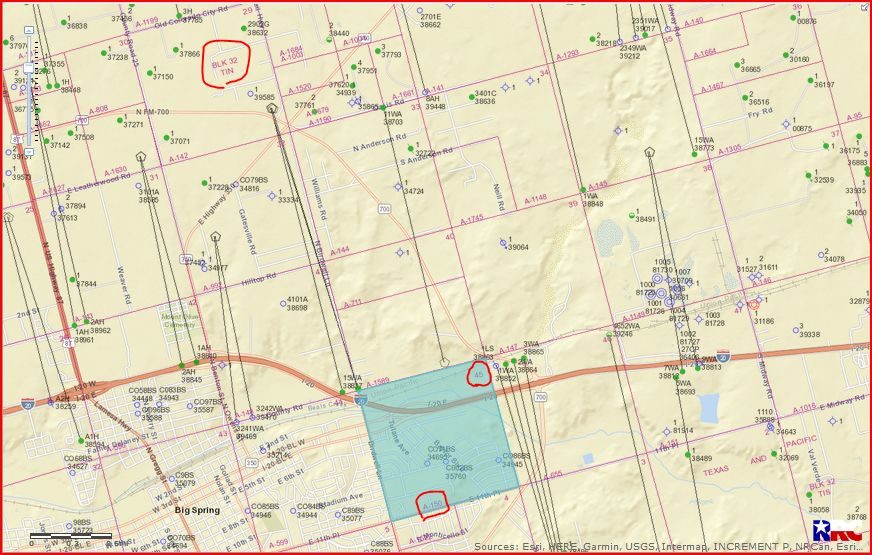Click the Hilltop Rd label
872x555 pixels.
[x=259, y=280]
